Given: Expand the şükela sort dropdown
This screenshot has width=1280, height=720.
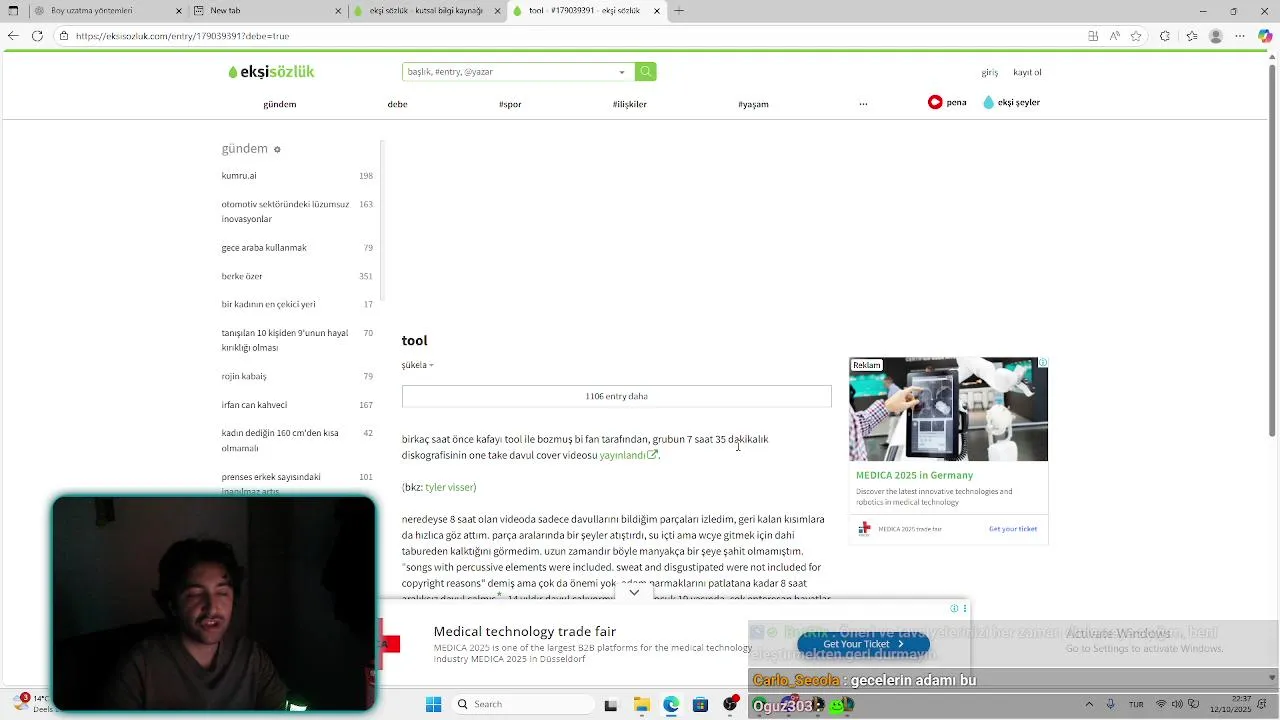Looking at the screenshot, I should point(417,365).
